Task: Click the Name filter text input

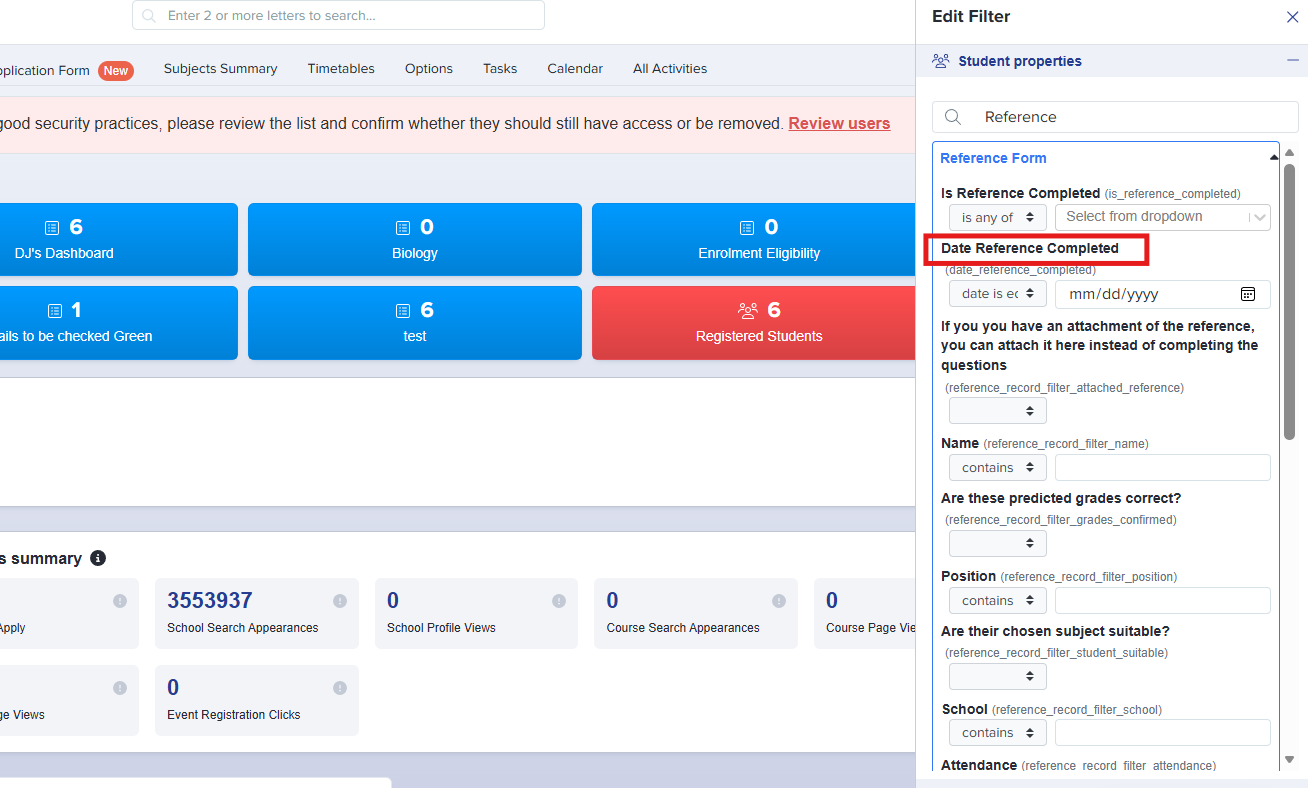Action: click(1162, 467)
